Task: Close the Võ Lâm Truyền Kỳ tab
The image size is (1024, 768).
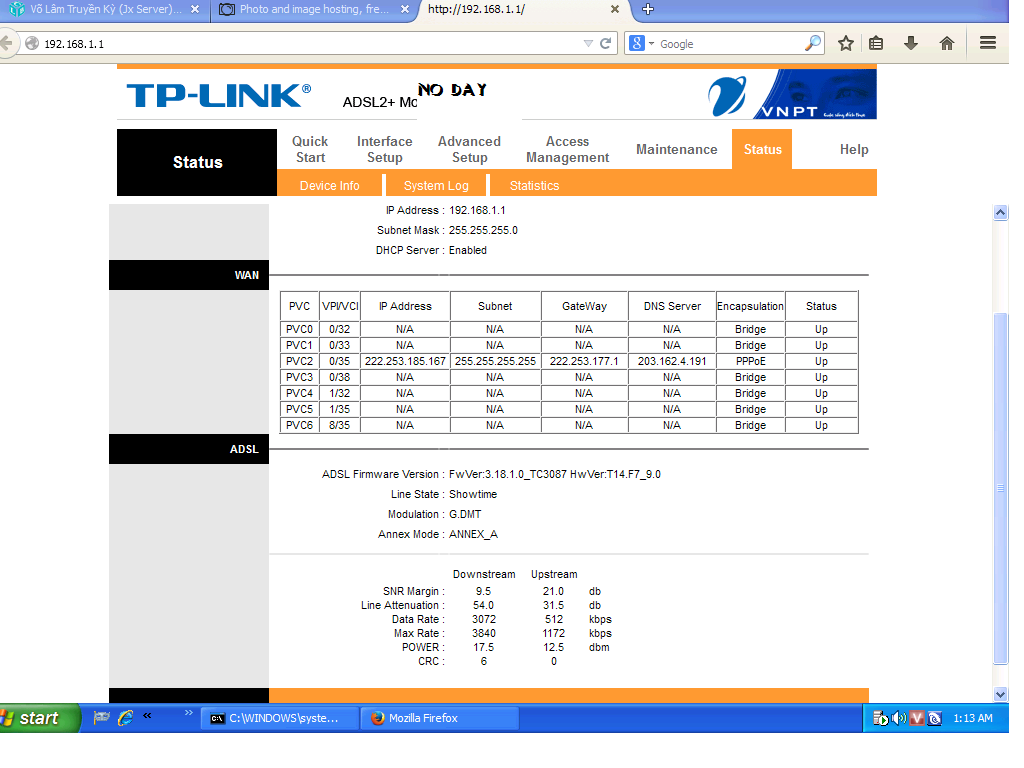Action: 195,9
